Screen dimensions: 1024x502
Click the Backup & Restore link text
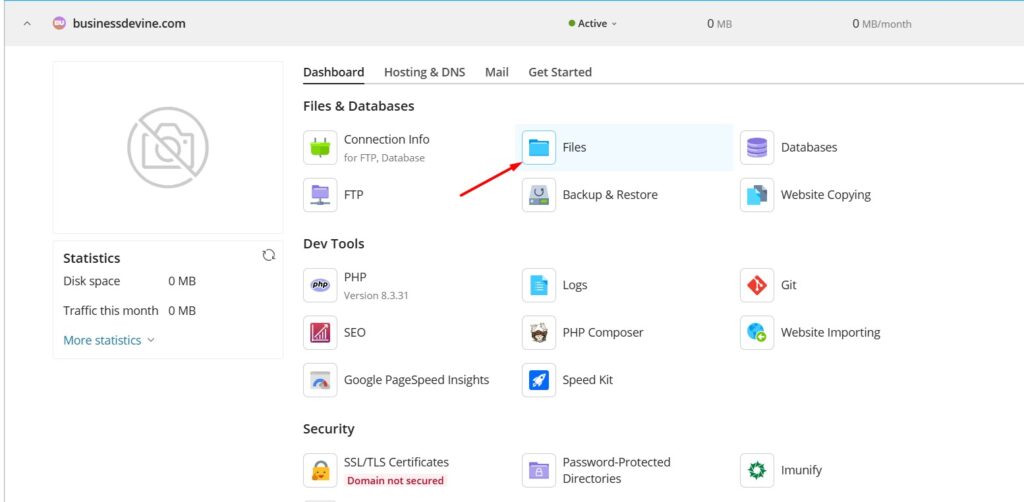610,195
